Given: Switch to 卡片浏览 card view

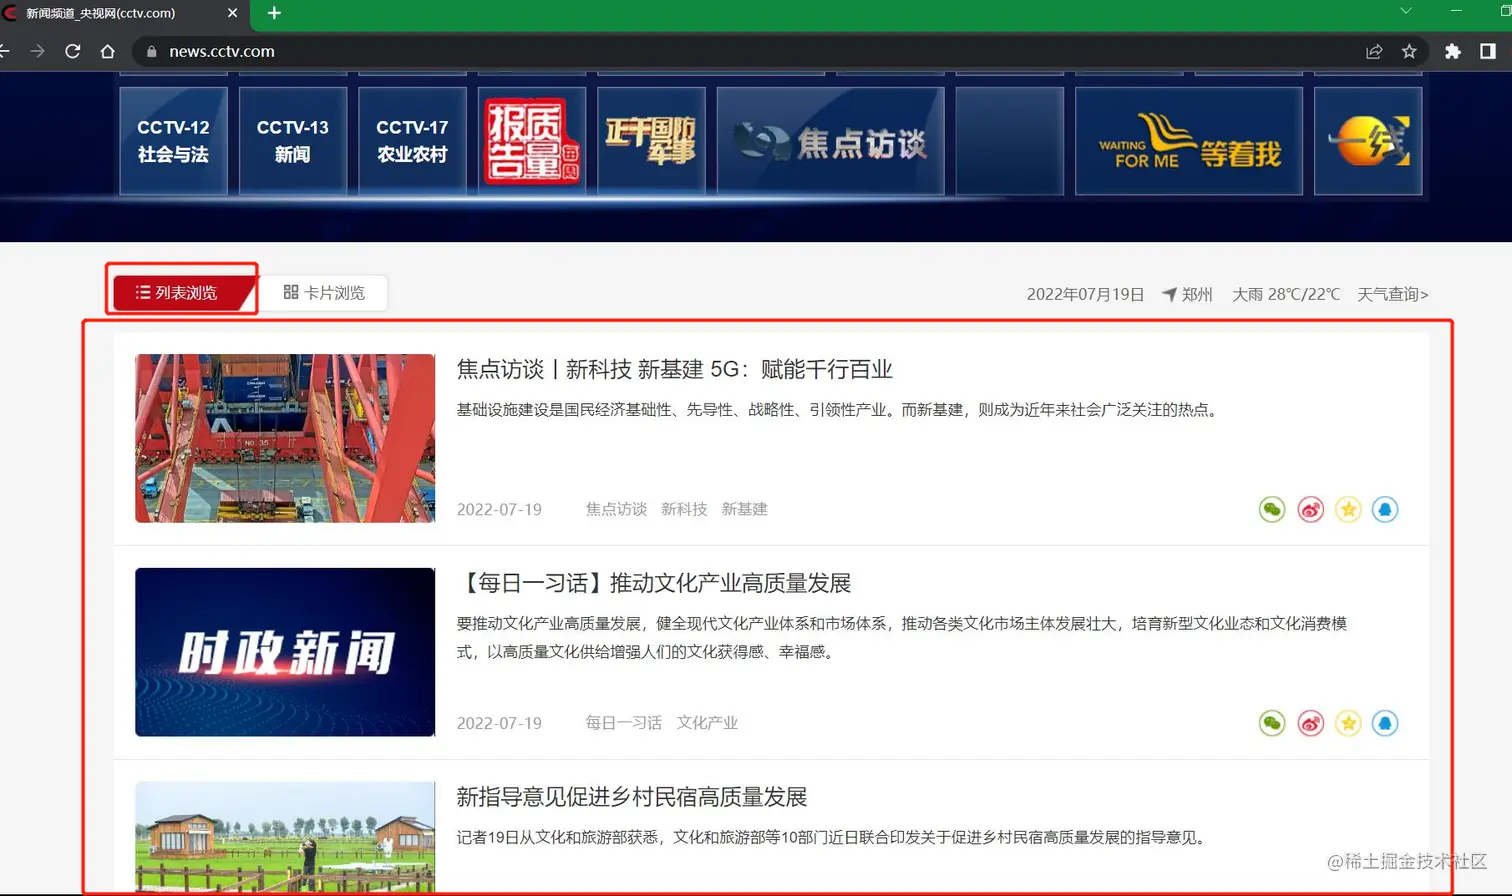Looking at the screenshot, I should pyautogui.click(x=324, y=292).
